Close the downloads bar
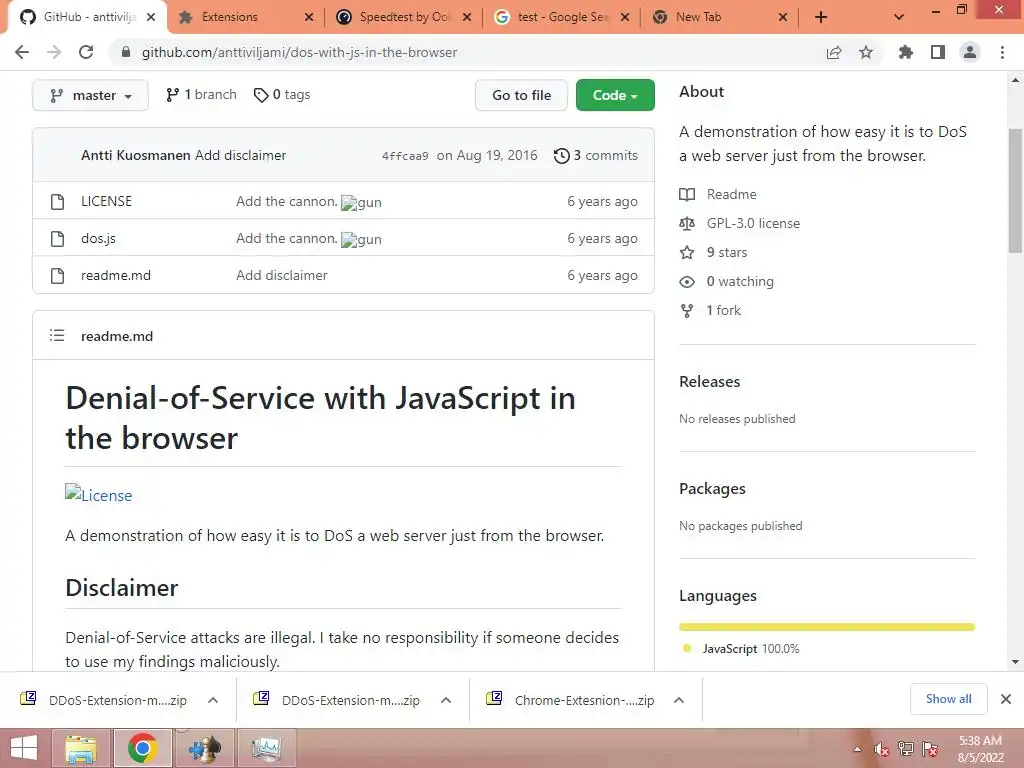Viewport: 1024px width, 768px height. (1006, 699)
